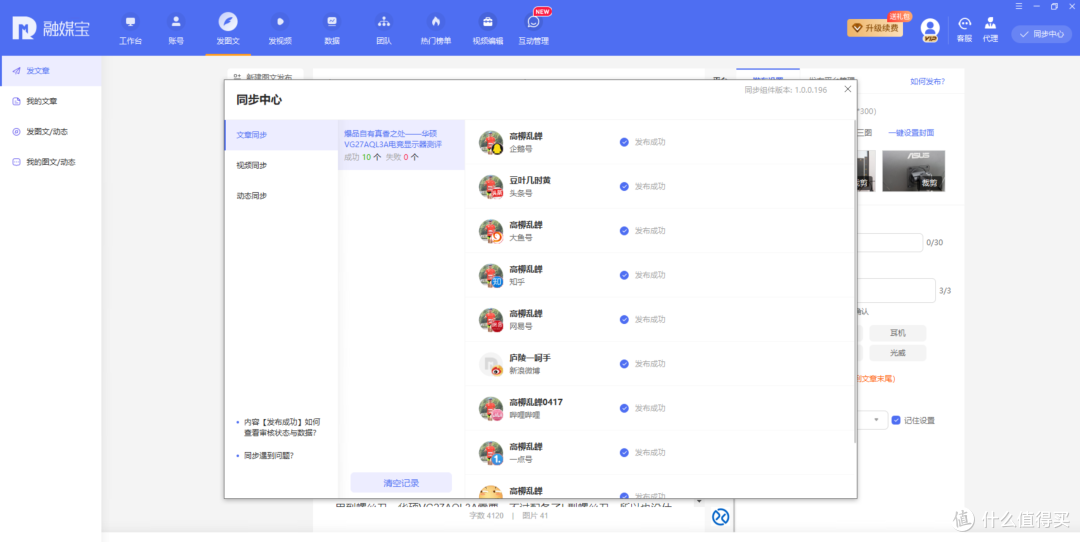Open the 账号 accounts icon
The width and height of the screenshot is (1080, 542).
[176, 22]
